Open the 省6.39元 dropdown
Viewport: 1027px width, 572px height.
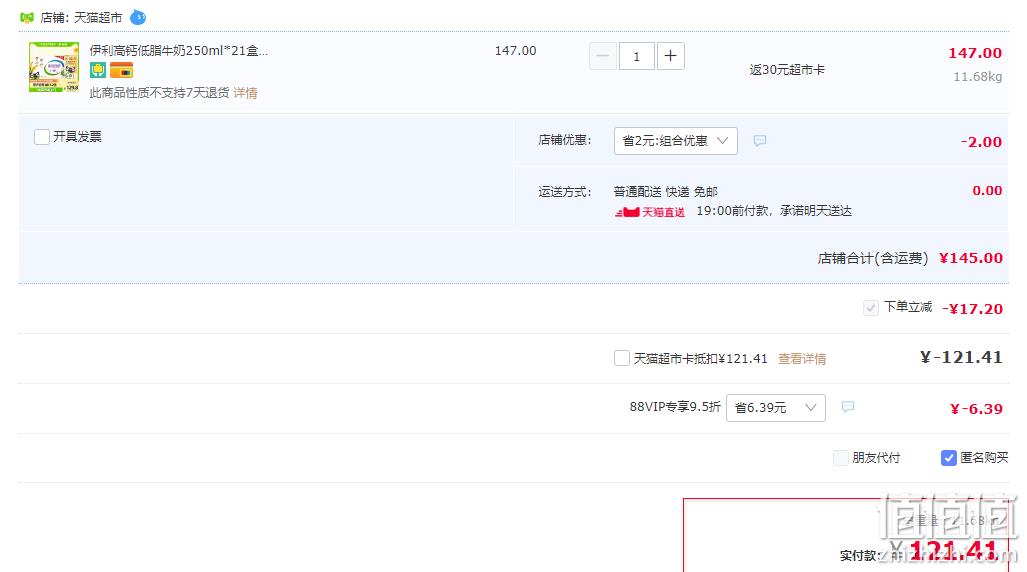775,408
